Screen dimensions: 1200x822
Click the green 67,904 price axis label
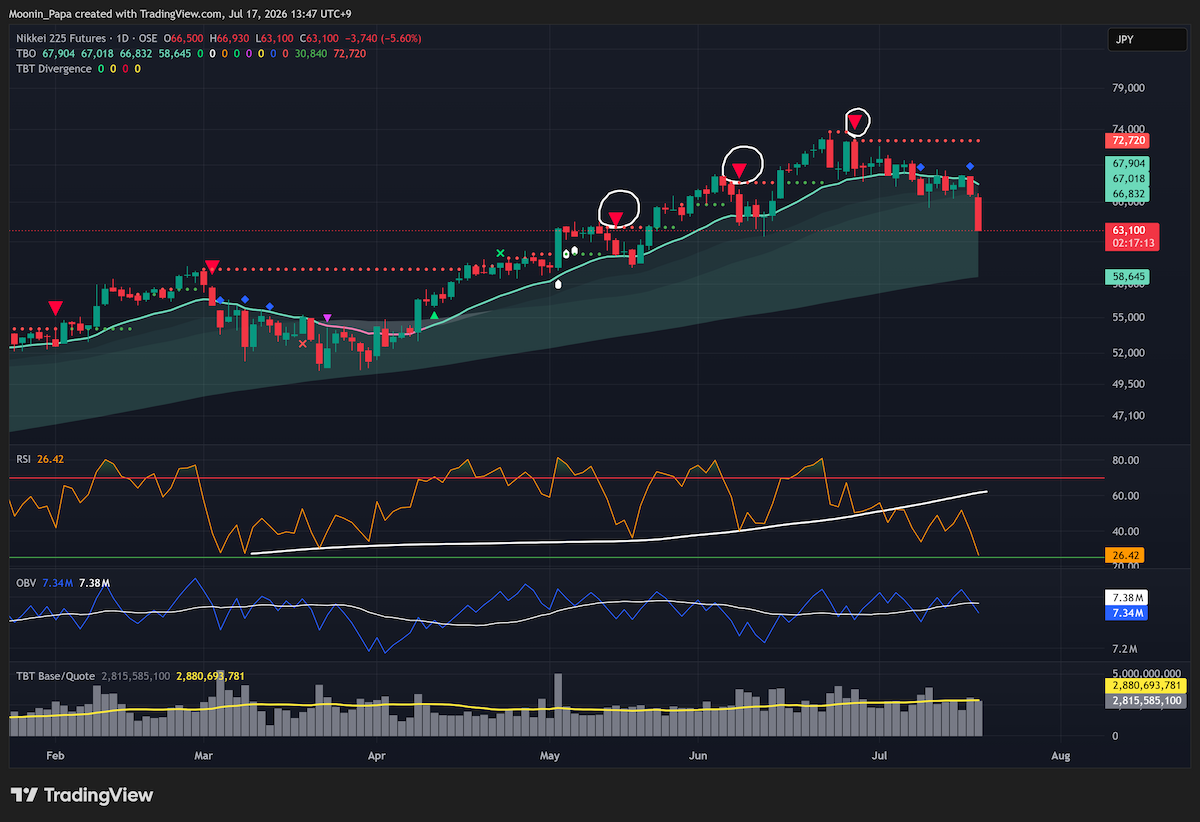(1129, 163)
